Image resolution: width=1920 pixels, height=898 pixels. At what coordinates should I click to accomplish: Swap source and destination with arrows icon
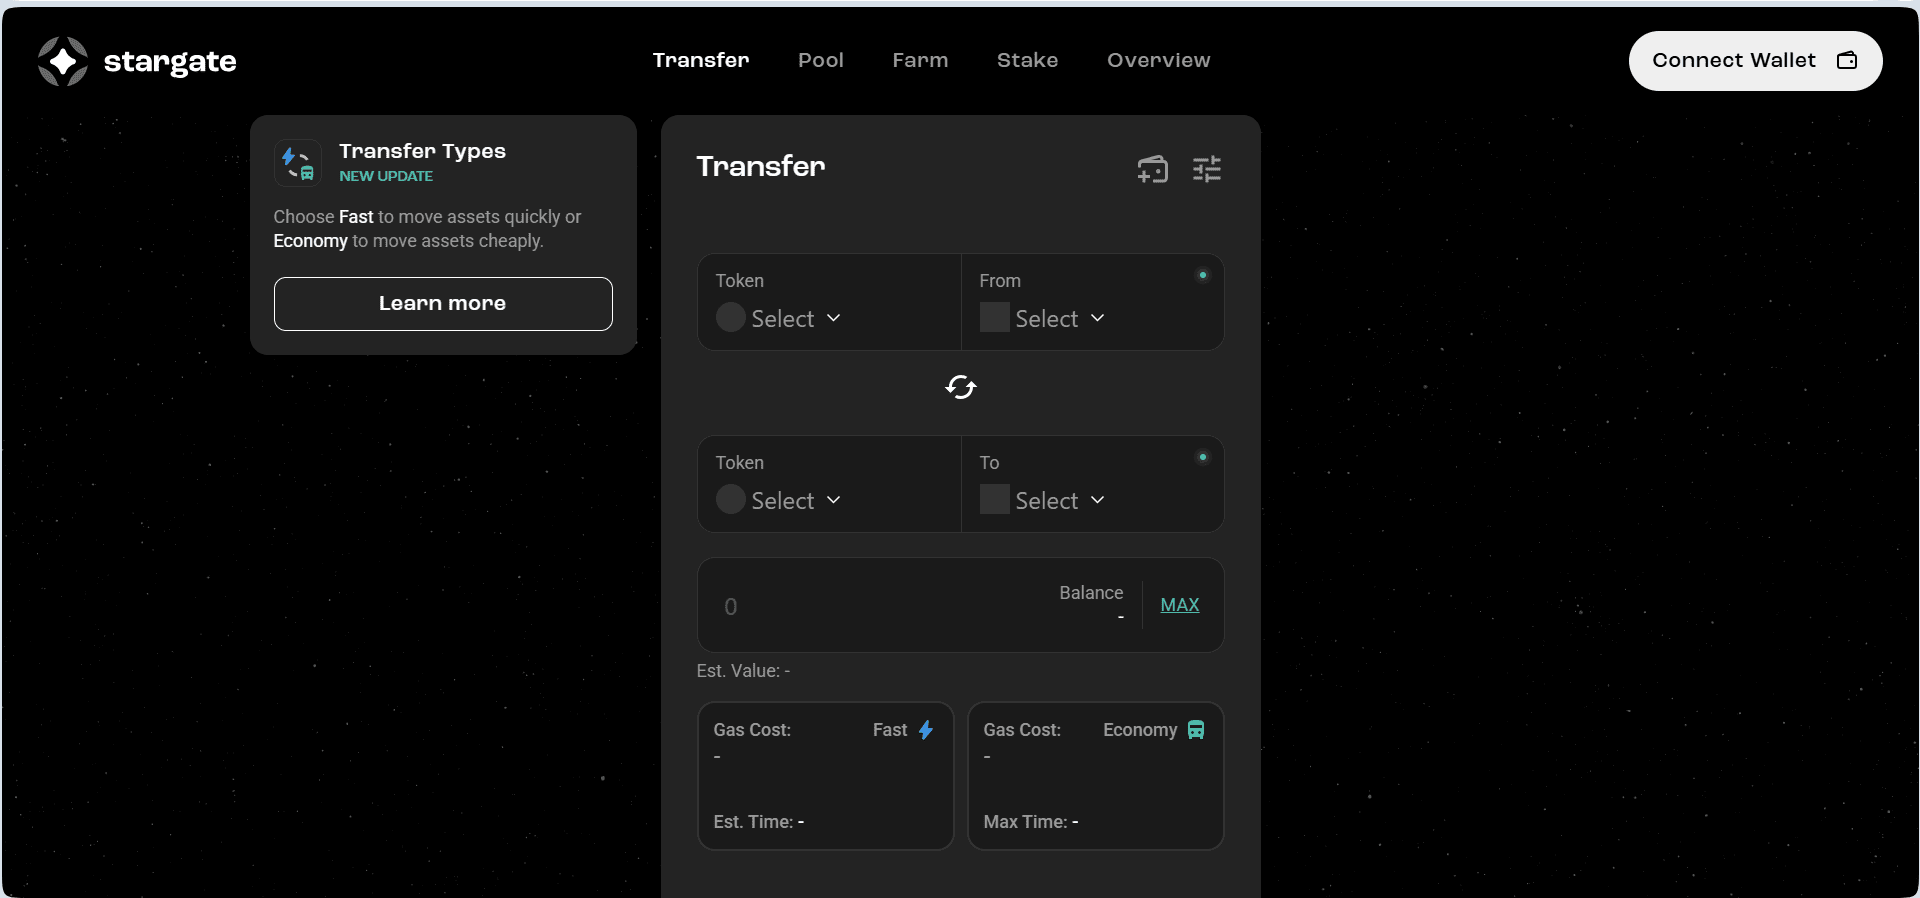961,387
